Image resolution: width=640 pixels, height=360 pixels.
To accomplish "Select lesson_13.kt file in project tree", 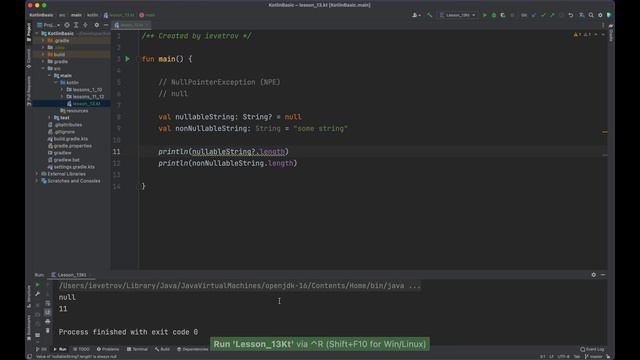I will pyautogui.click(x=83, y=104).
